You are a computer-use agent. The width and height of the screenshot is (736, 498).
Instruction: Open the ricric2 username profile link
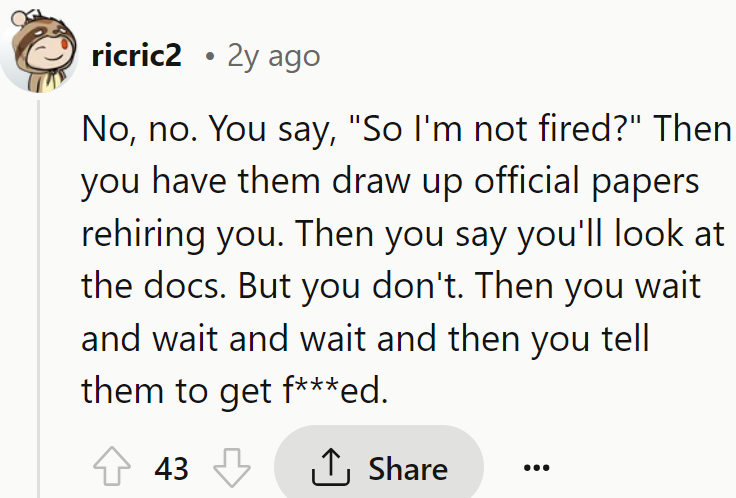coord(137,56)
